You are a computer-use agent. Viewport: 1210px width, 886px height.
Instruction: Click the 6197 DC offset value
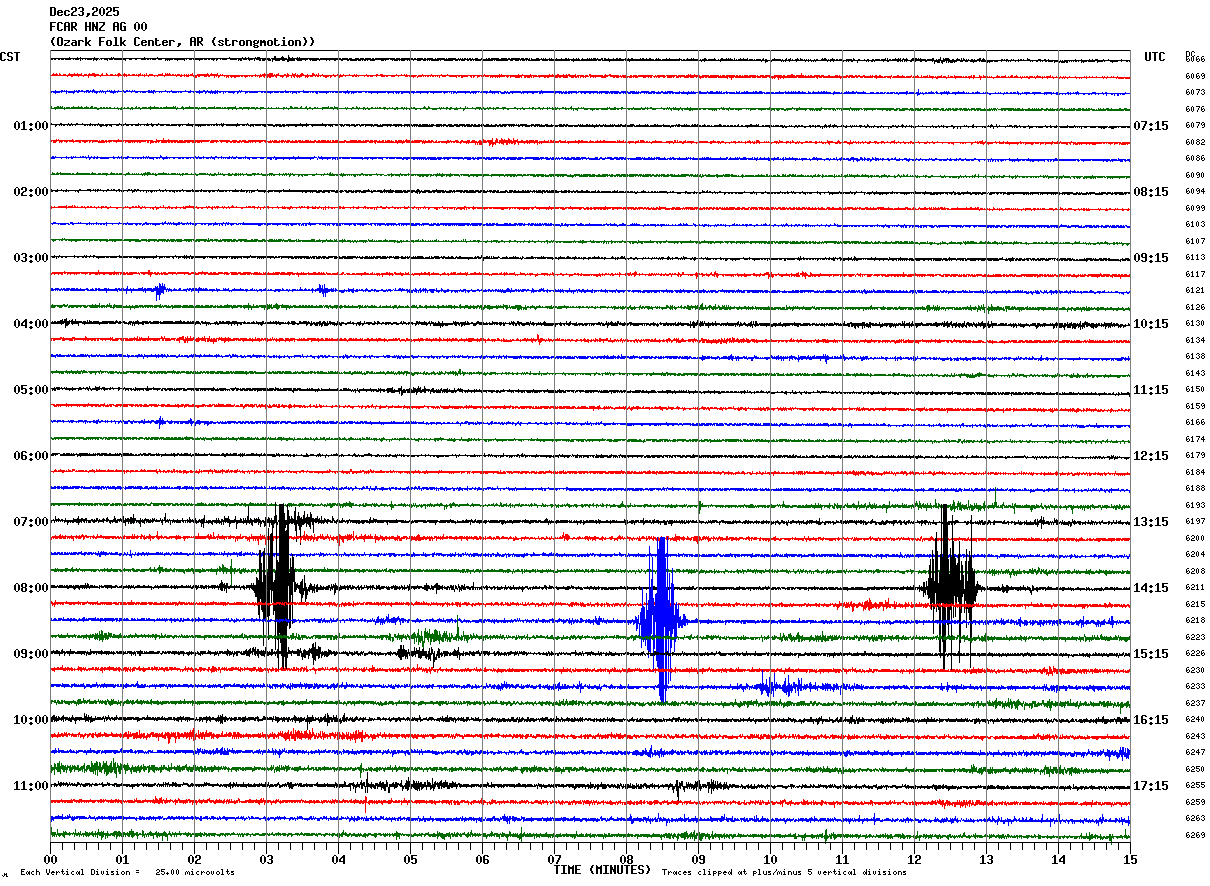tap(1195, 522)
